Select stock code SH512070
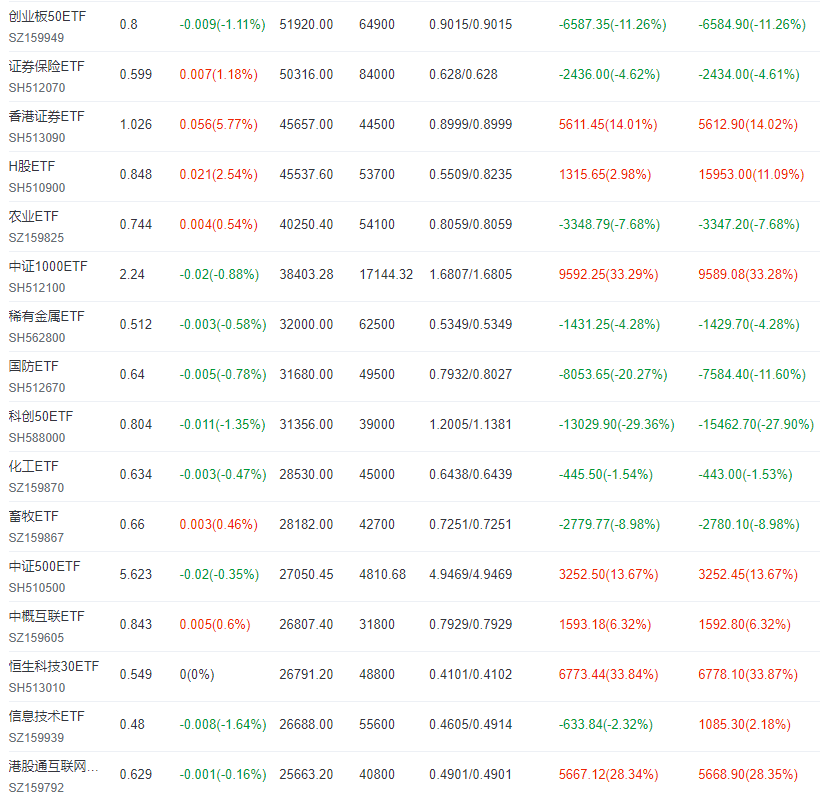The height and width of the screenshot is (800, 820). [37, 88]
